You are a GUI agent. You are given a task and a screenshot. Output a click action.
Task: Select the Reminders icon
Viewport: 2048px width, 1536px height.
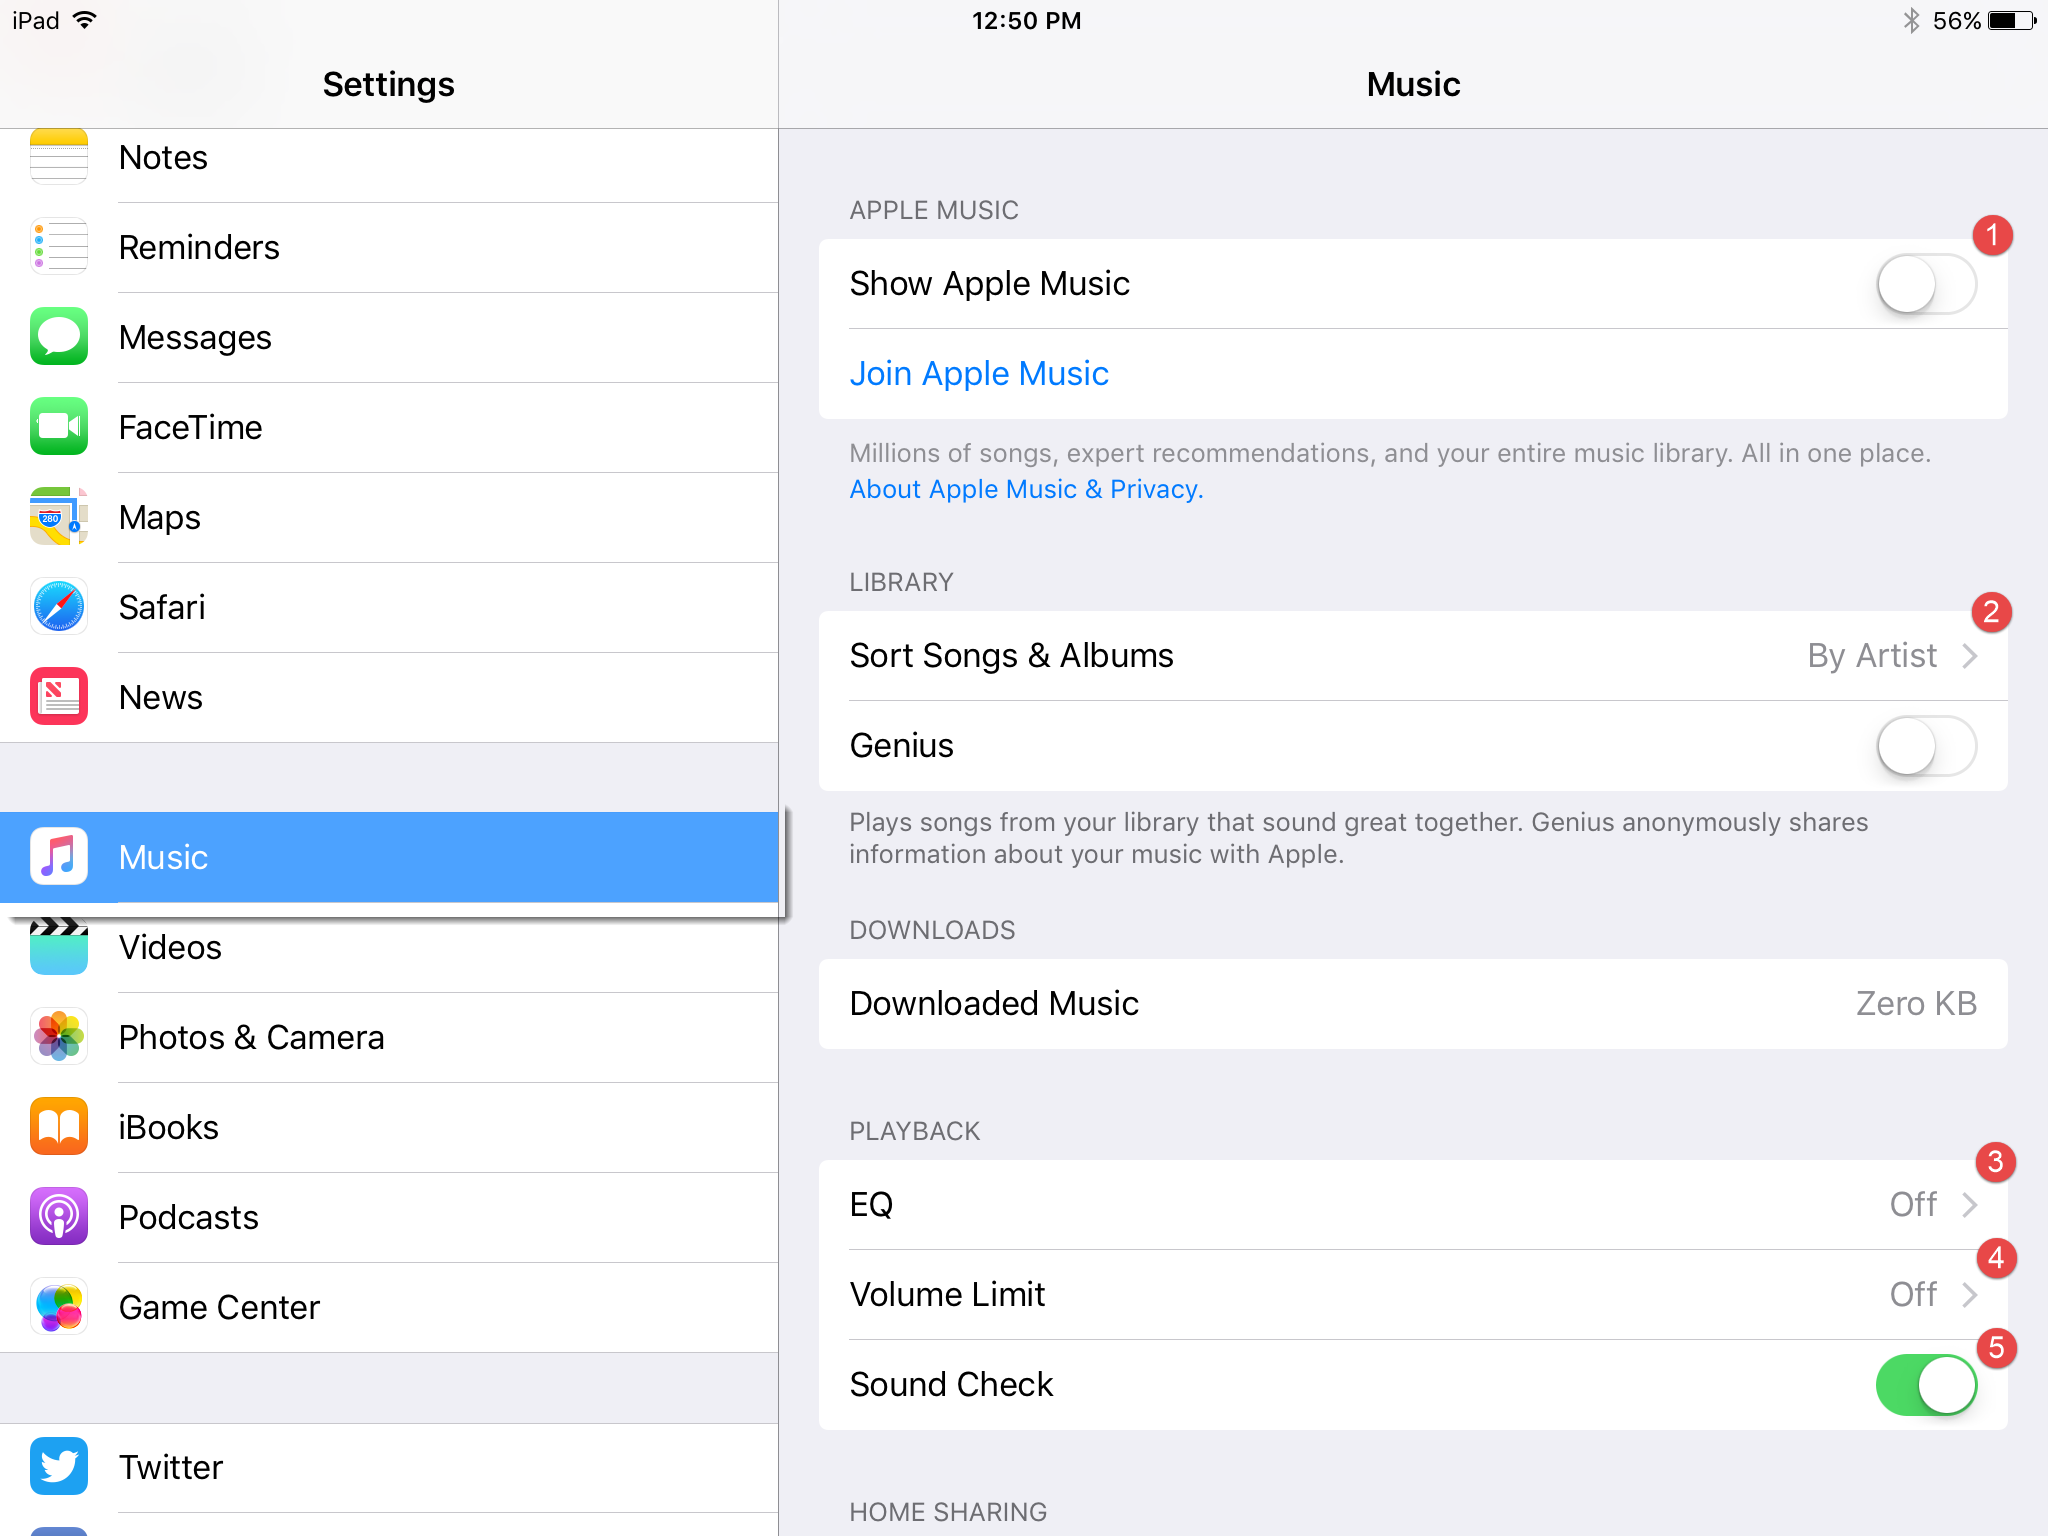click(x=58, y=247)
